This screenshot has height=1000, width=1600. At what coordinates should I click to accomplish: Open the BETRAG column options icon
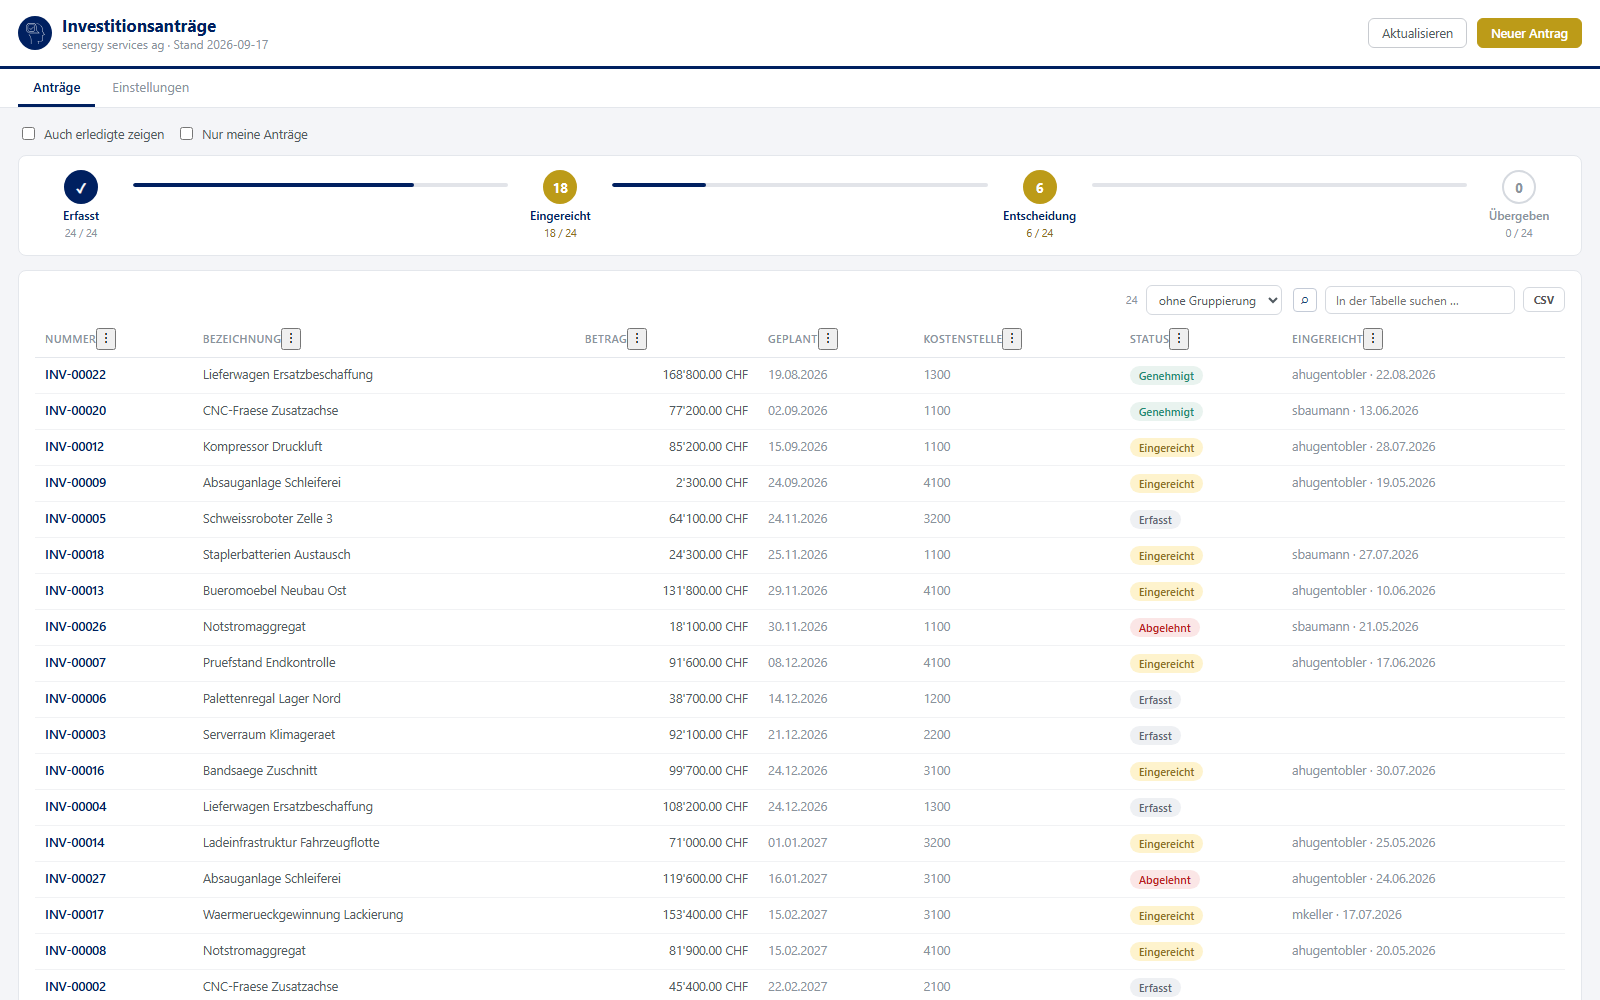(x=637, y=339)
